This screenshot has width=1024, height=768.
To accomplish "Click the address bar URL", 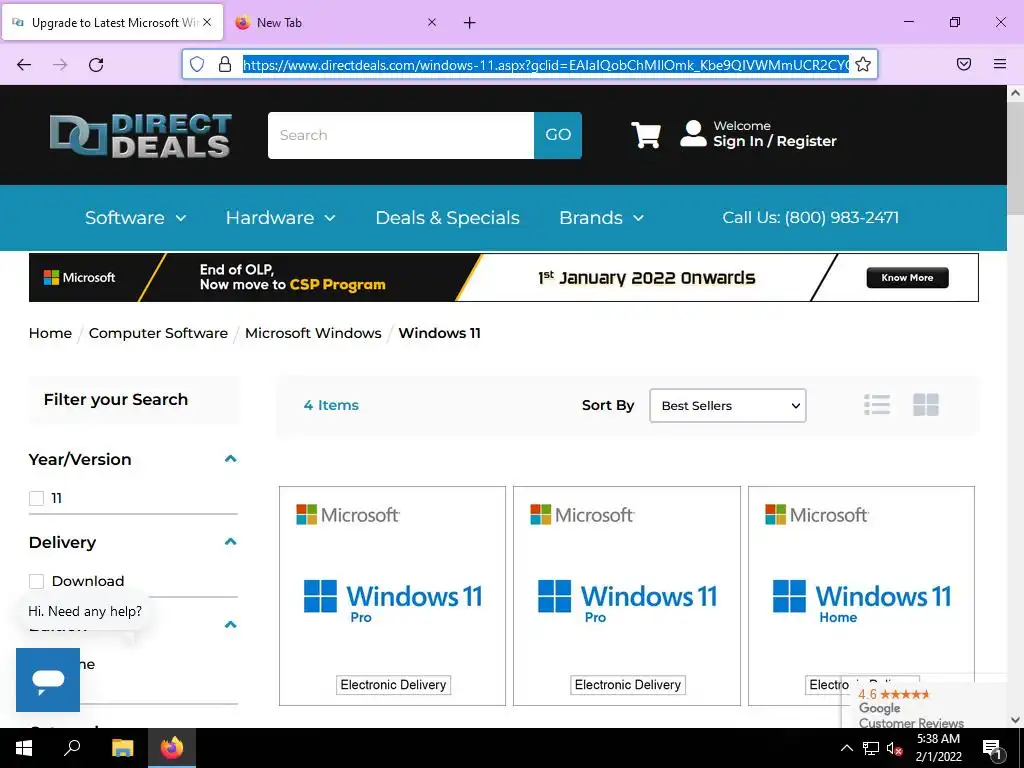I will pos(546,65).
